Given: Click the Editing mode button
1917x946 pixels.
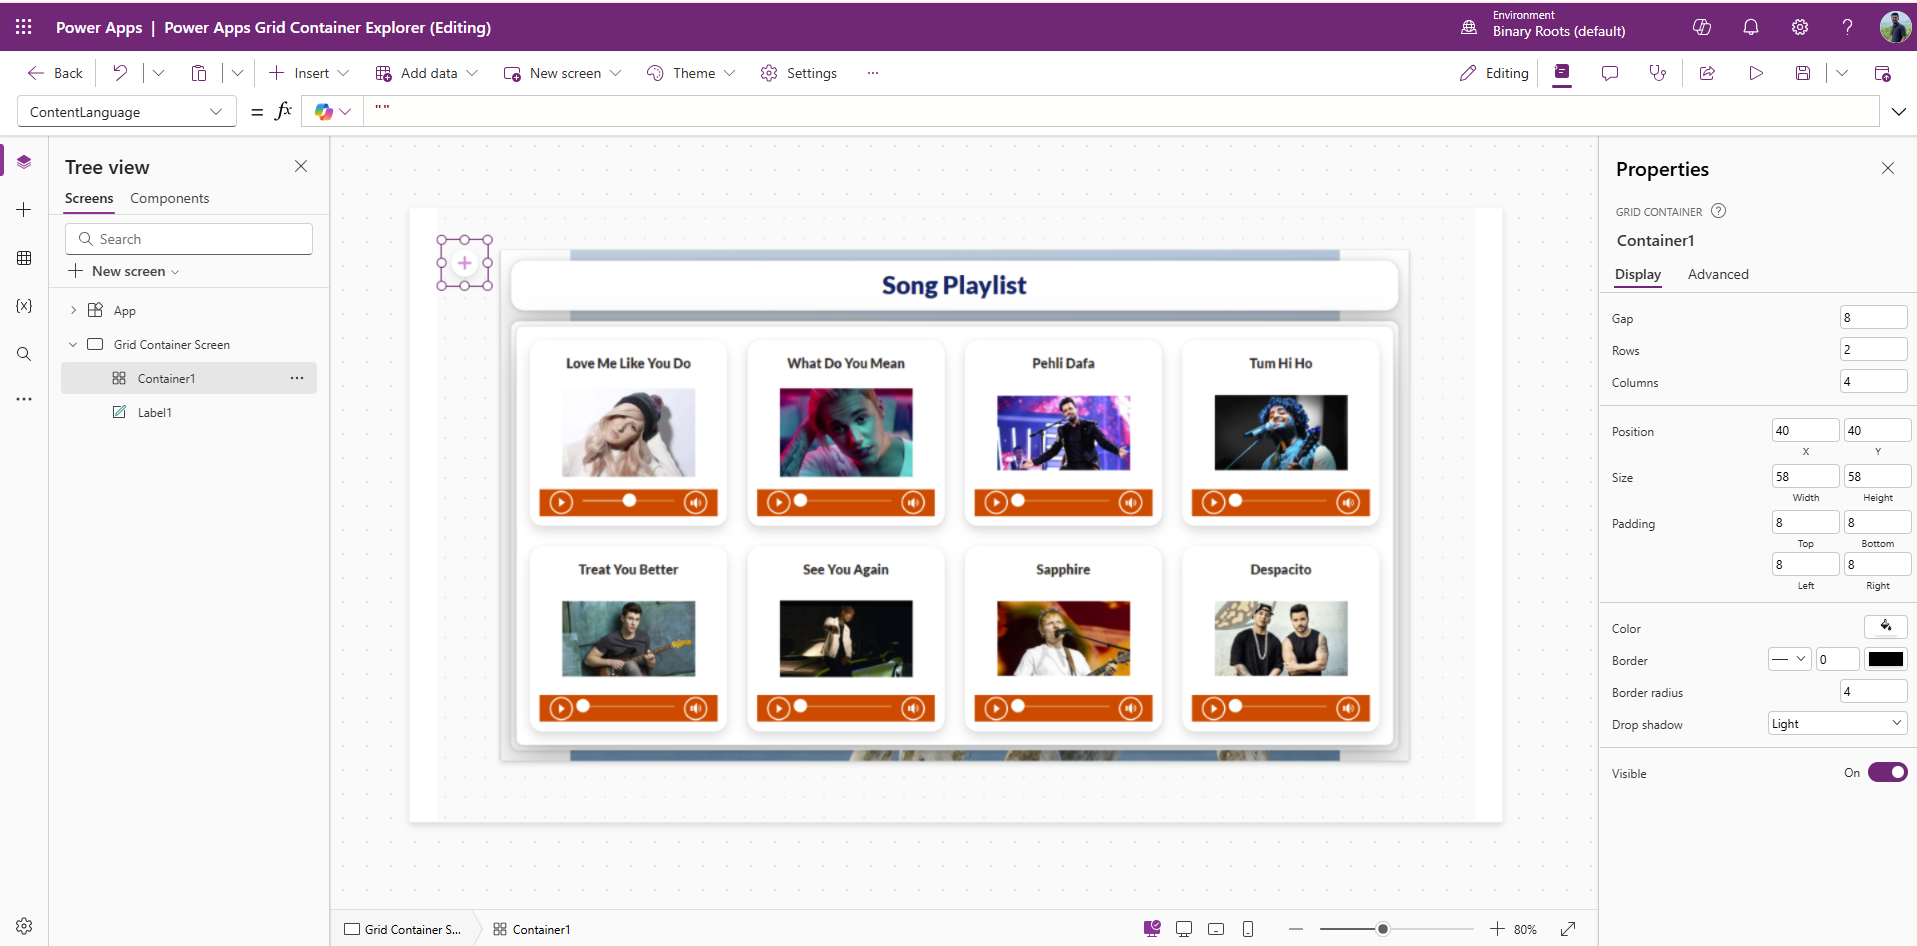Looking at the screenshot, I should (1494, 73).
